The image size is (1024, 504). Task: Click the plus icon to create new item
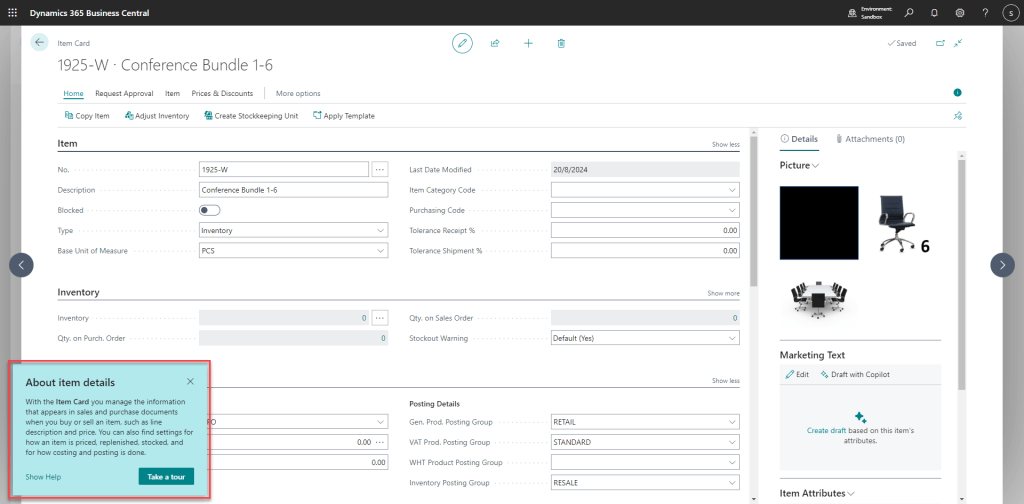pyautogui.click(x=528, y=43)
